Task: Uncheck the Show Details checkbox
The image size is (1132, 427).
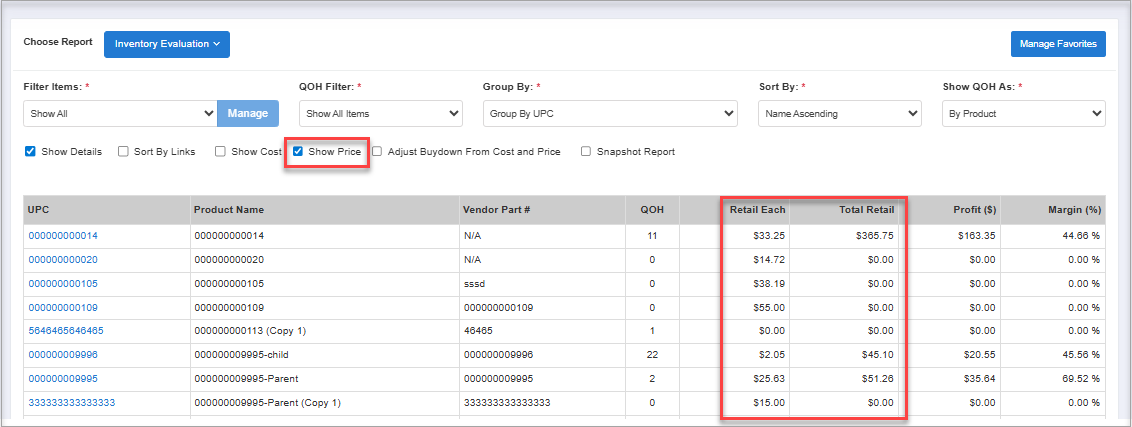Action: 30,152
